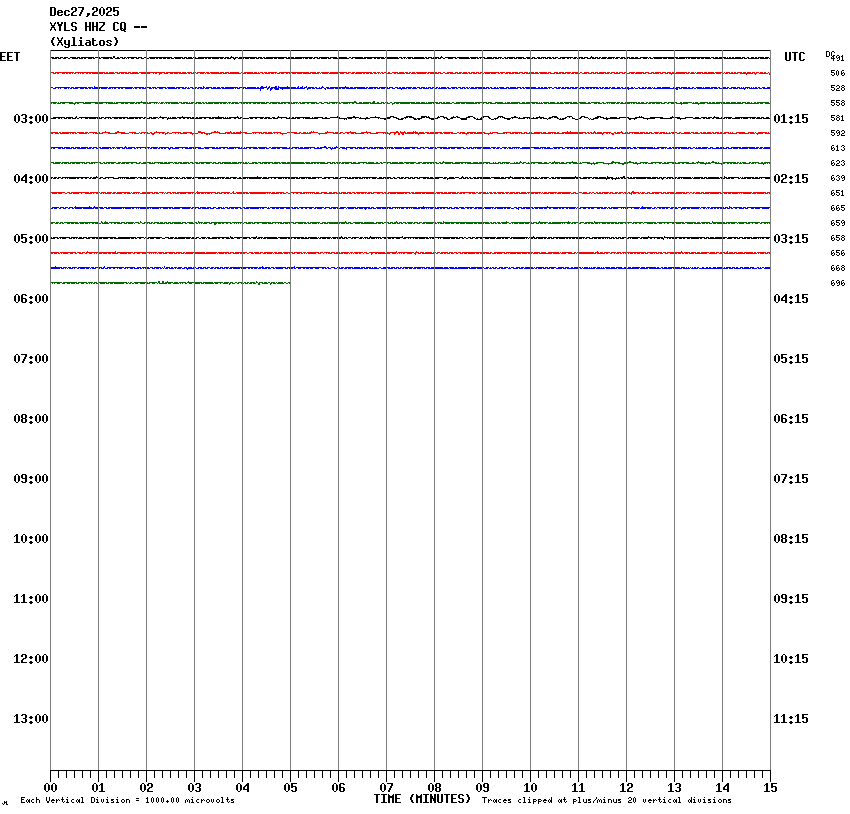Click the (Xyliatos) station name text
Image resolution: width=850 pixels, height=814 pixels.
point(84,42)
